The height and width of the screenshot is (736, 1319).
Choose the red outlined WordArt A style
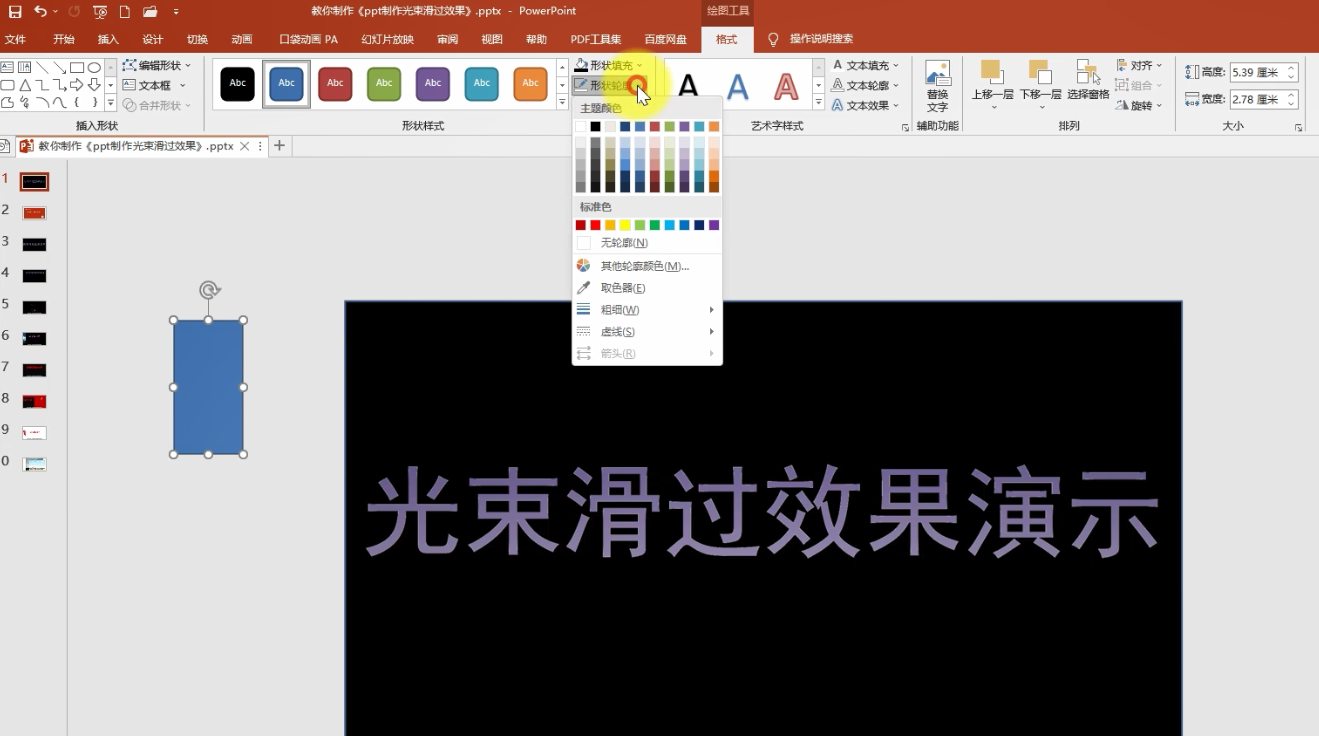(x=787, y=86)
